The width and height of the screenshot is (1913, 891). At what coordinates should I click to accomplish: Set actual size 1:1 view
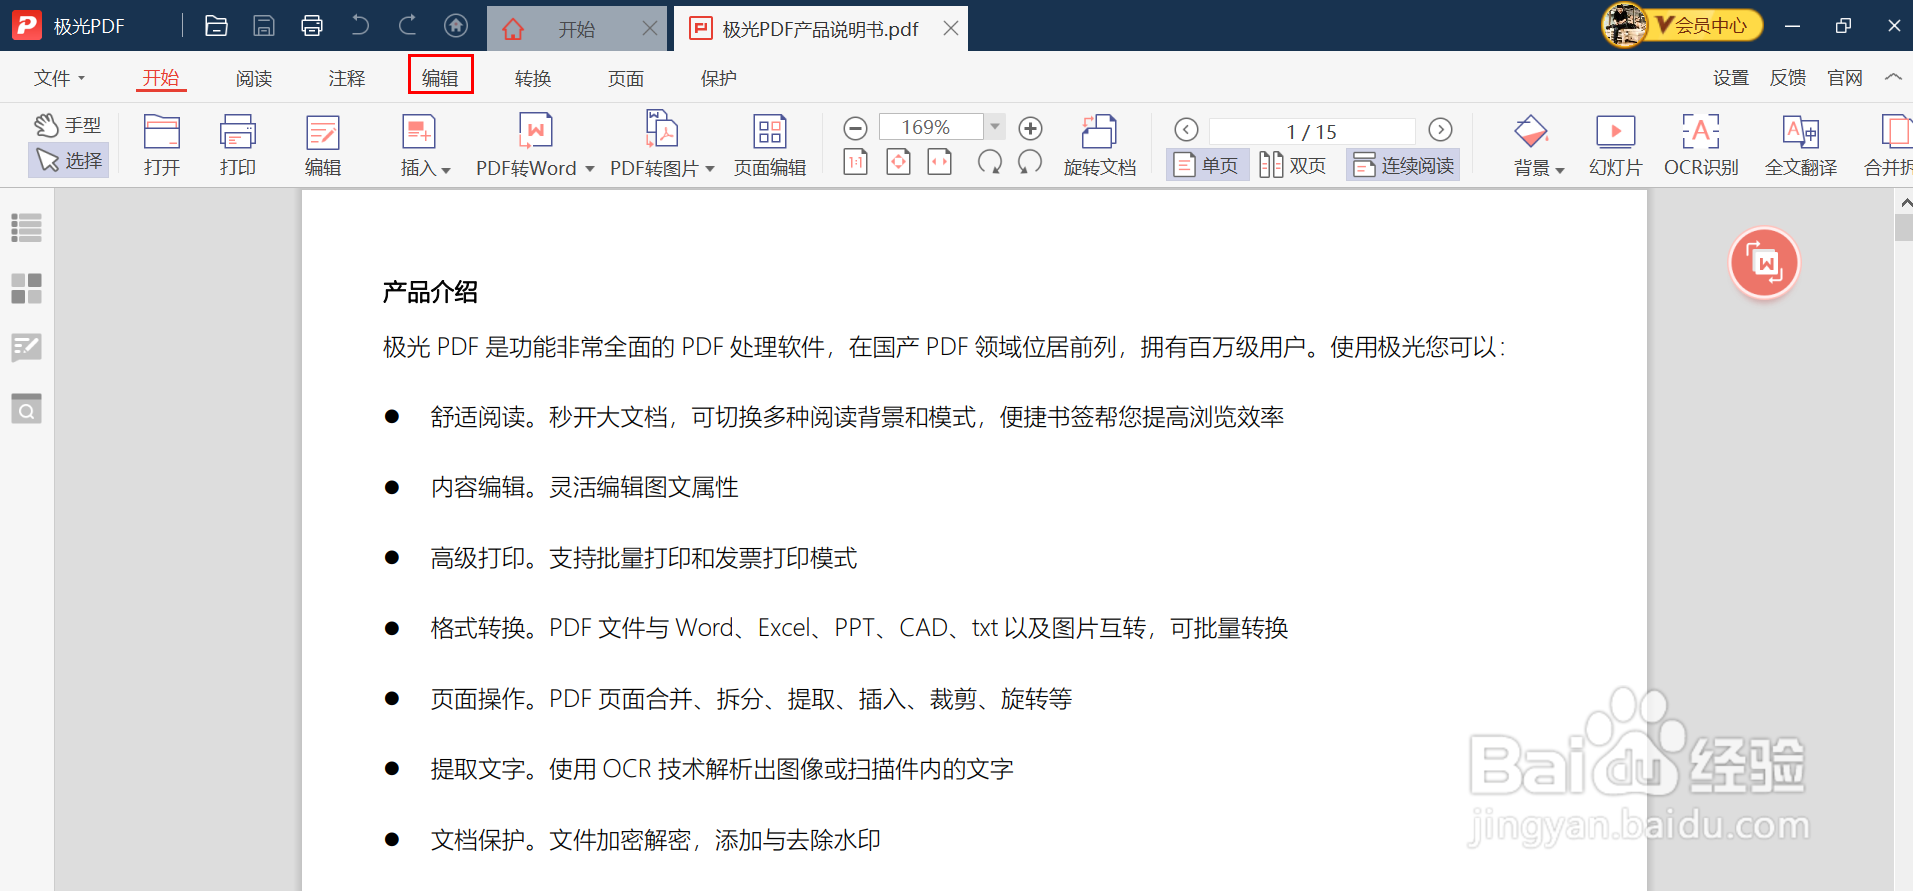(856, 162)
